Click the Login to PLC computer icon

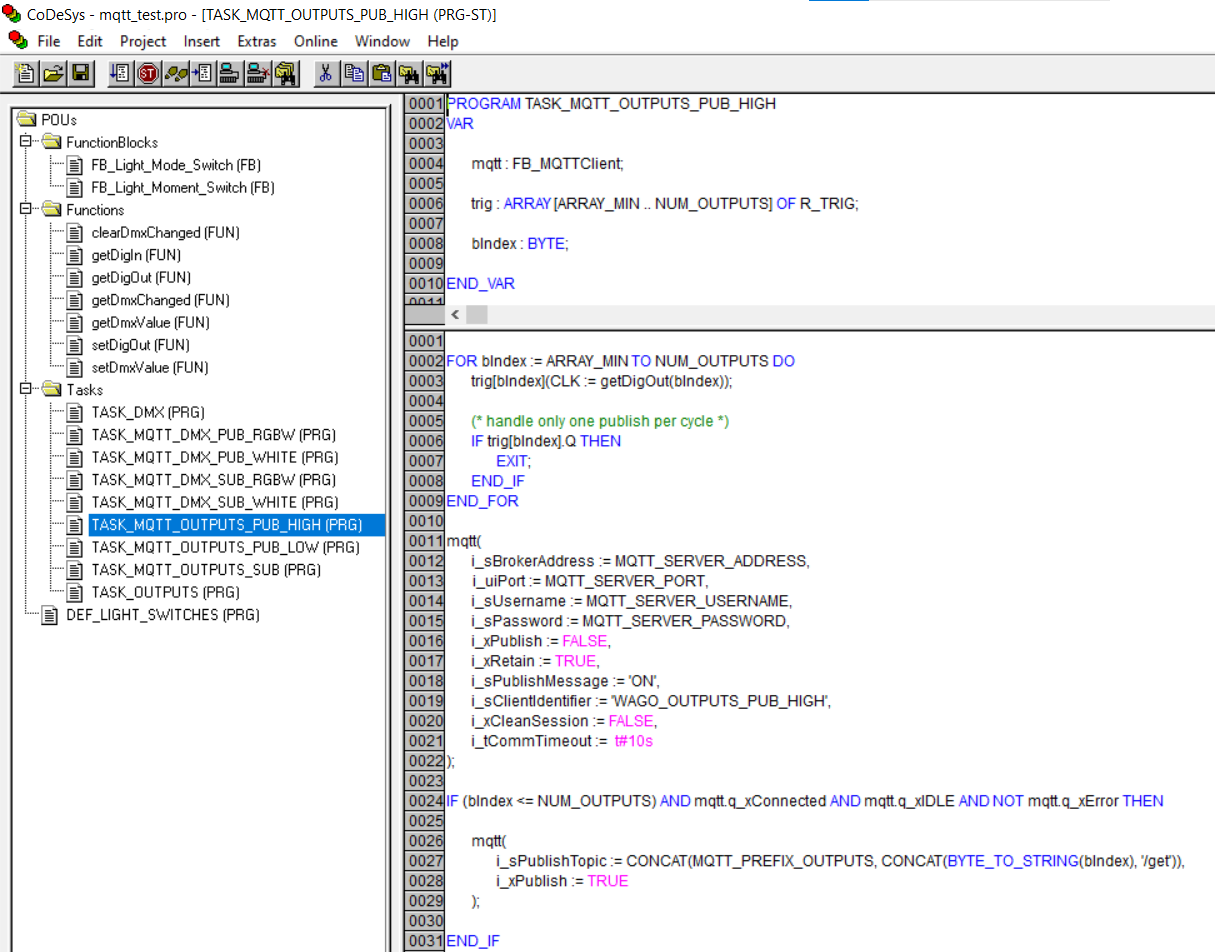point(228,73)
